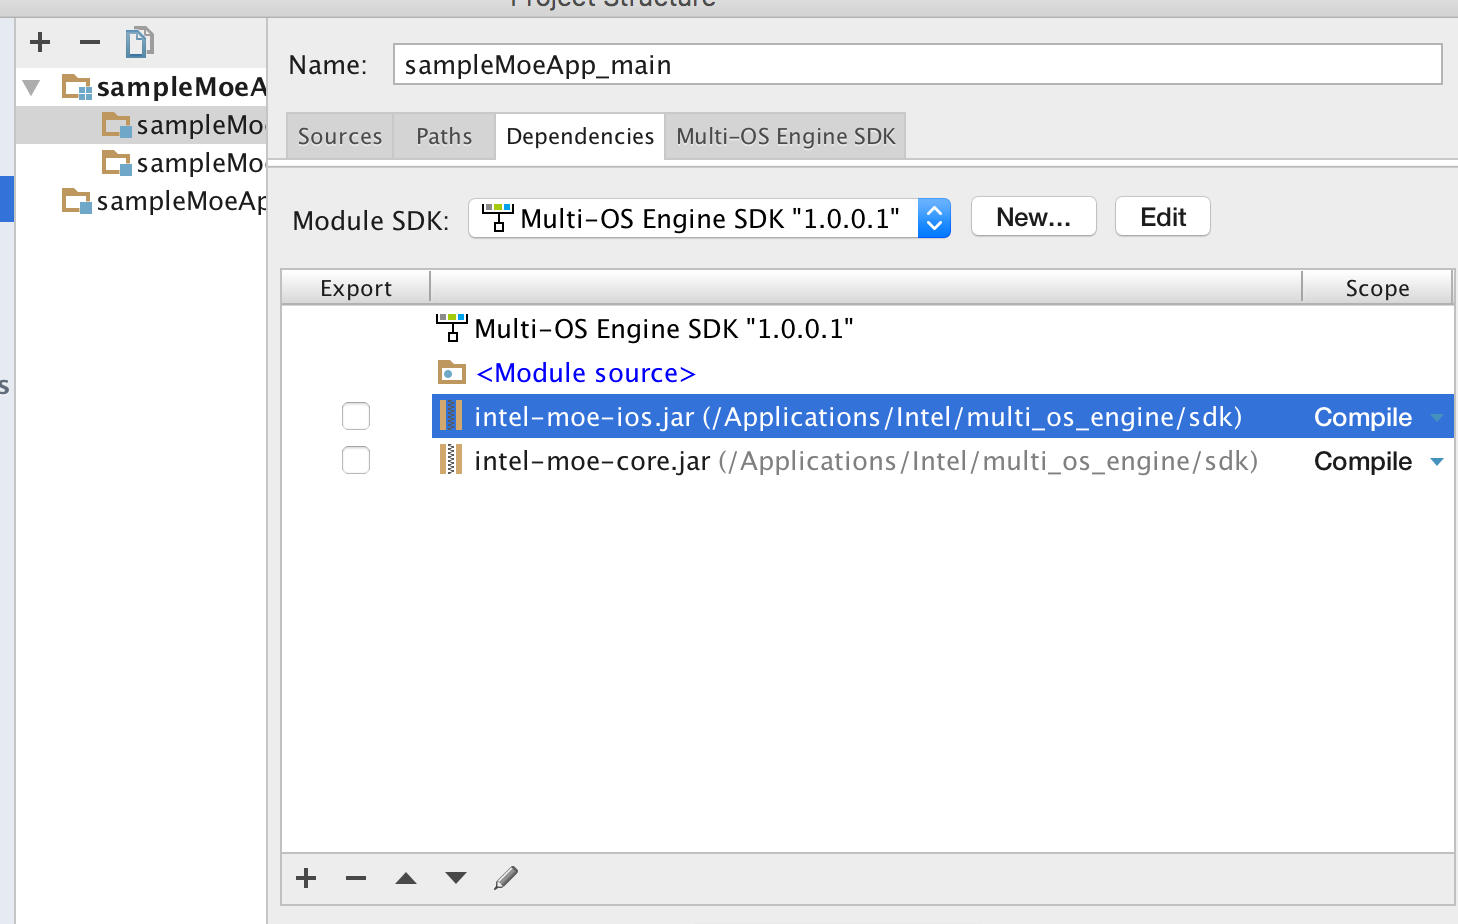The image size is (1458, 924).
Task: Switch to the Paths tab
Action: point(444,136)
